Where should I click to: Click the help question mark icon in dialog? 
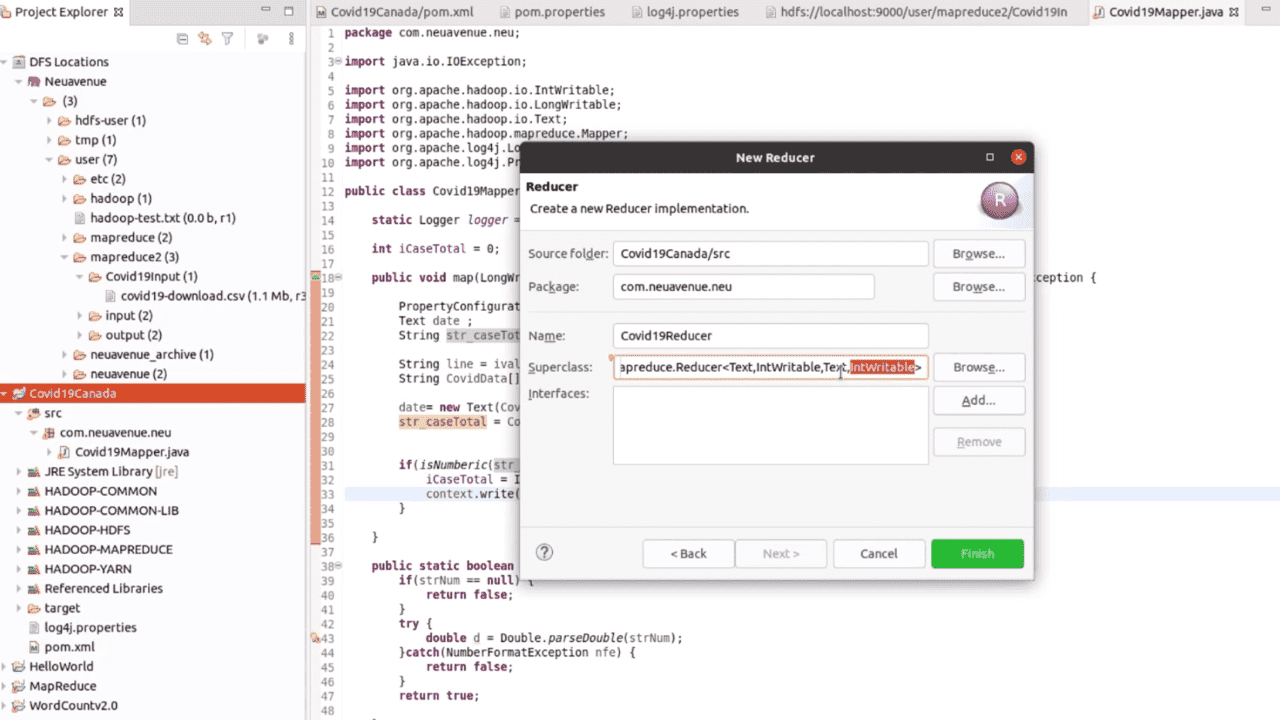click(x=544, y=552)
